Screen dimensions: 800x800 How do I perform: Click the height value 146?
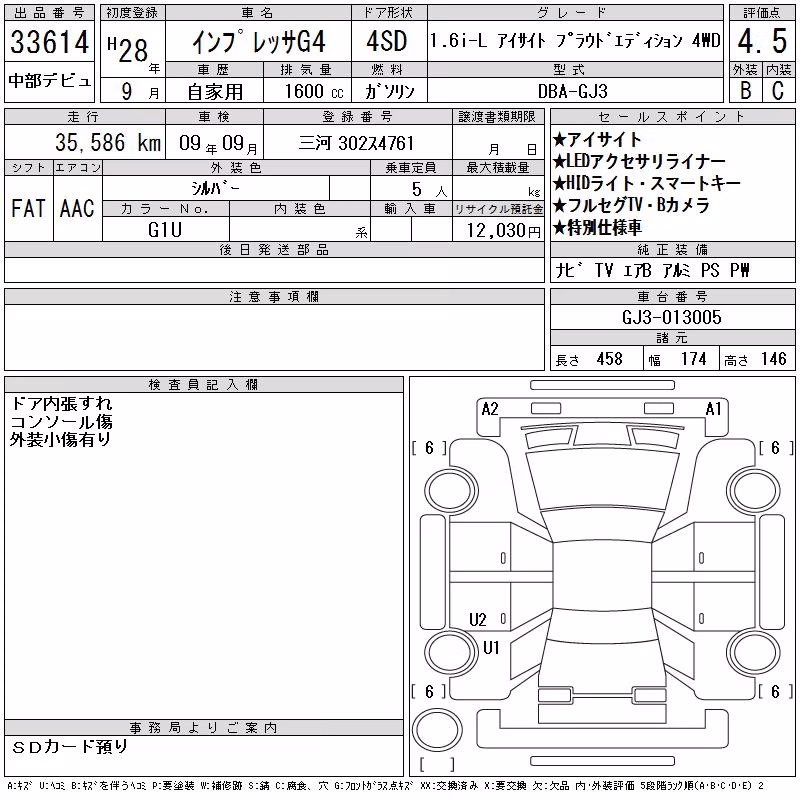click(773, 359)
